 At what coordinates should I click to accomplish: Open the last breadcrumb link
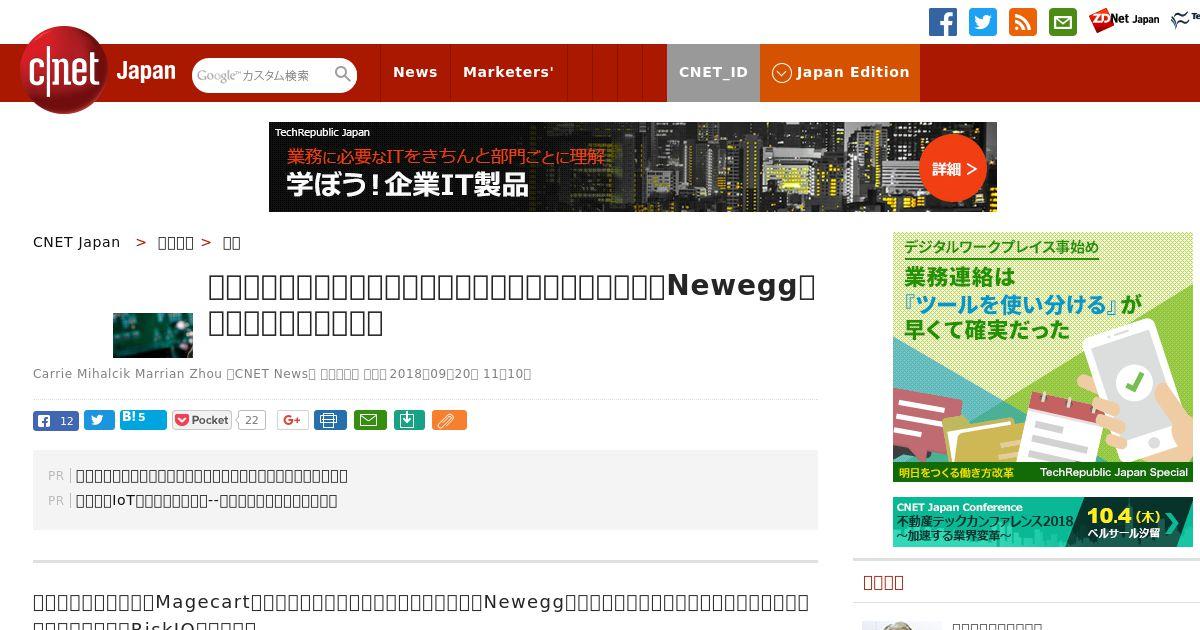click(x=231, y=242)
